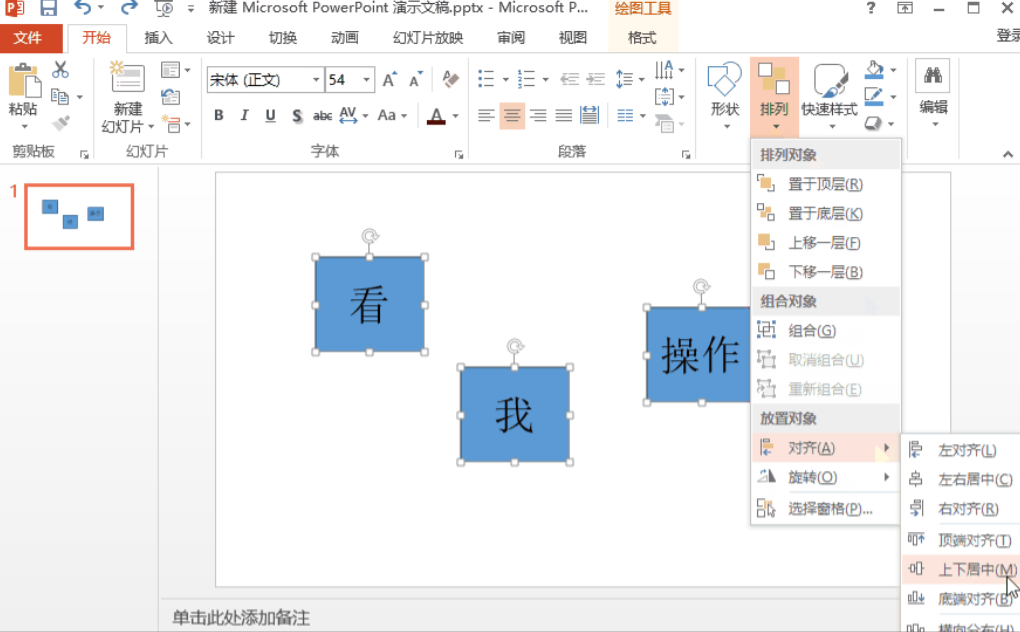Click the Save icon in quick access toolbar
The width and height of the screenshot is (1020, 632).
tap(48, 8)
